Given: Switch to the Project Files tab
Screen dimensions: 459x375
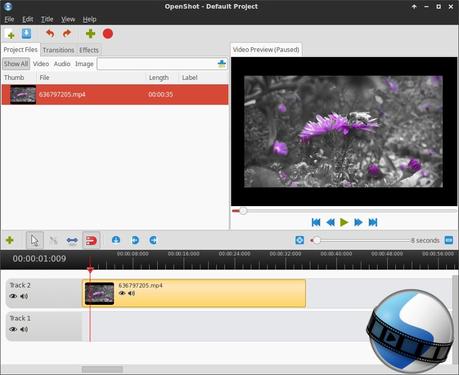Looking at the screenshot, I should tap(20, 50).
